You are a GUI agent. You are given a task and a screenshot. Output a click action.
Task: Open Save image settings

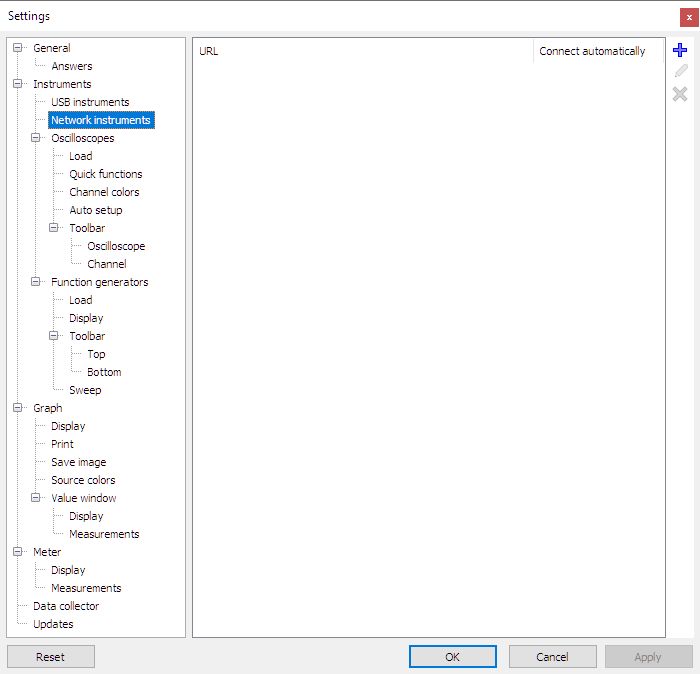point(79,462)
